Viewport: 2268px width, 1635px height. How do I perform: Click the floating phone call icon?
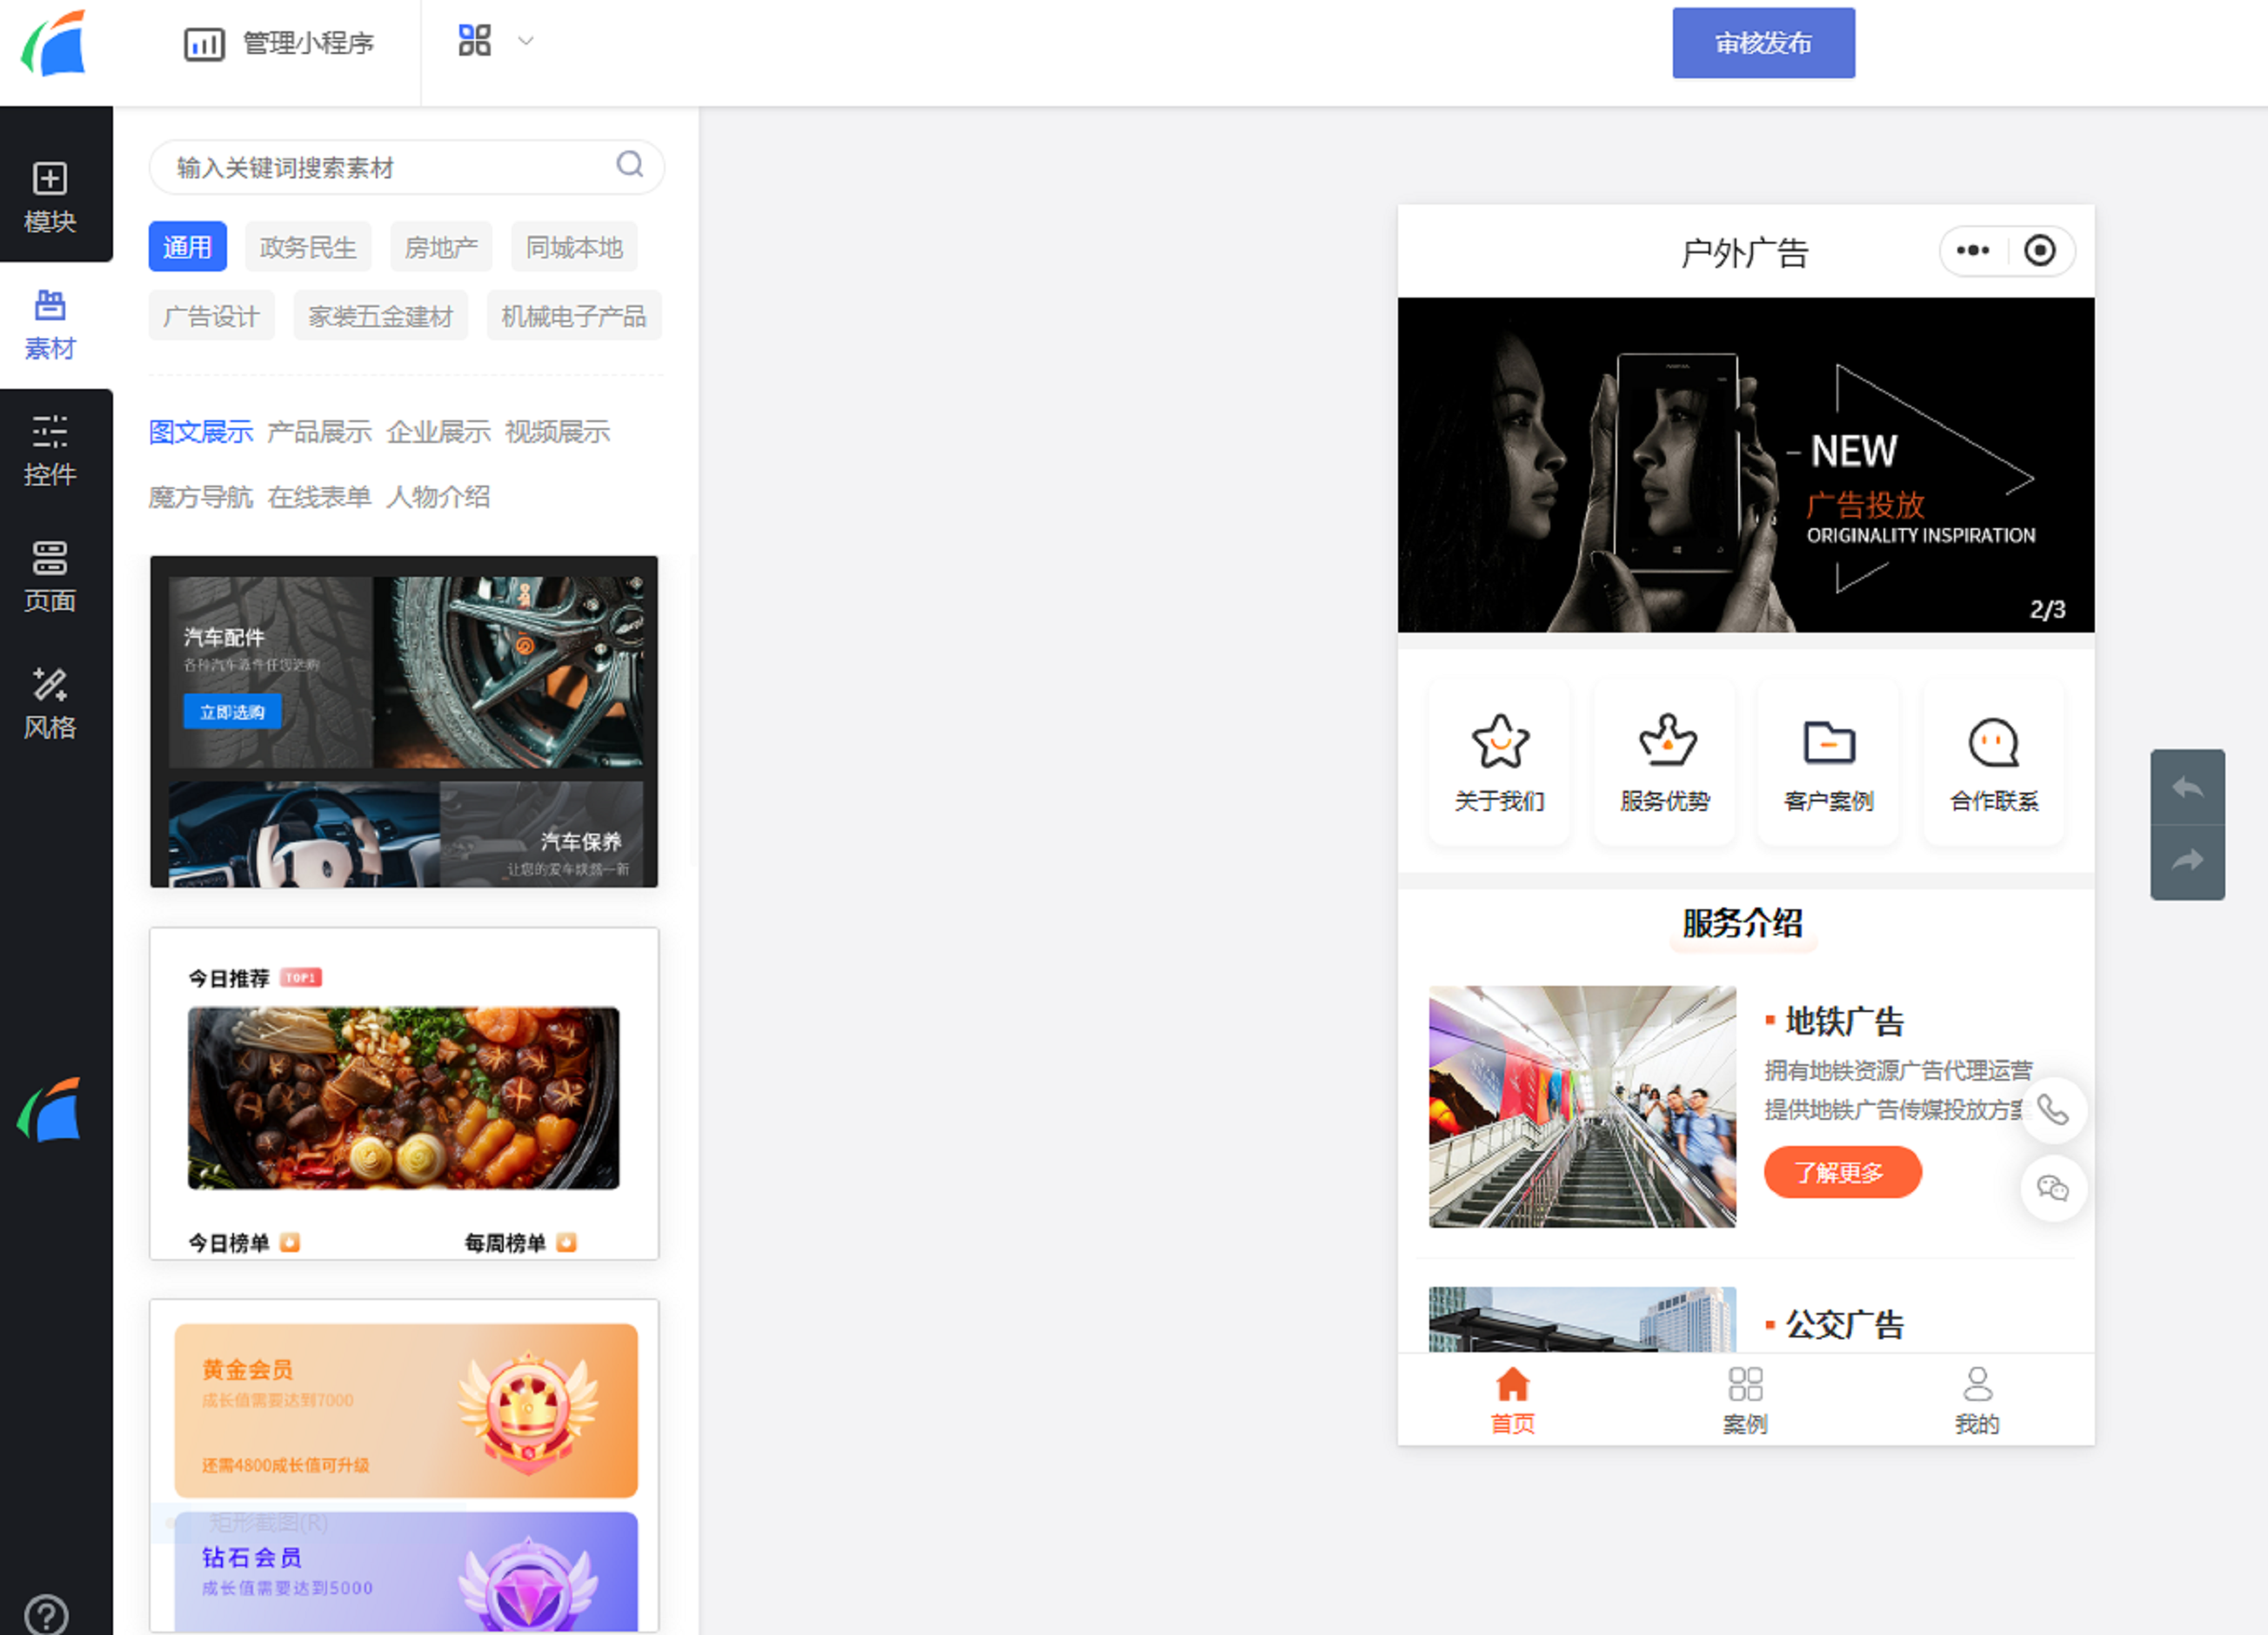coord(2052,1109)
